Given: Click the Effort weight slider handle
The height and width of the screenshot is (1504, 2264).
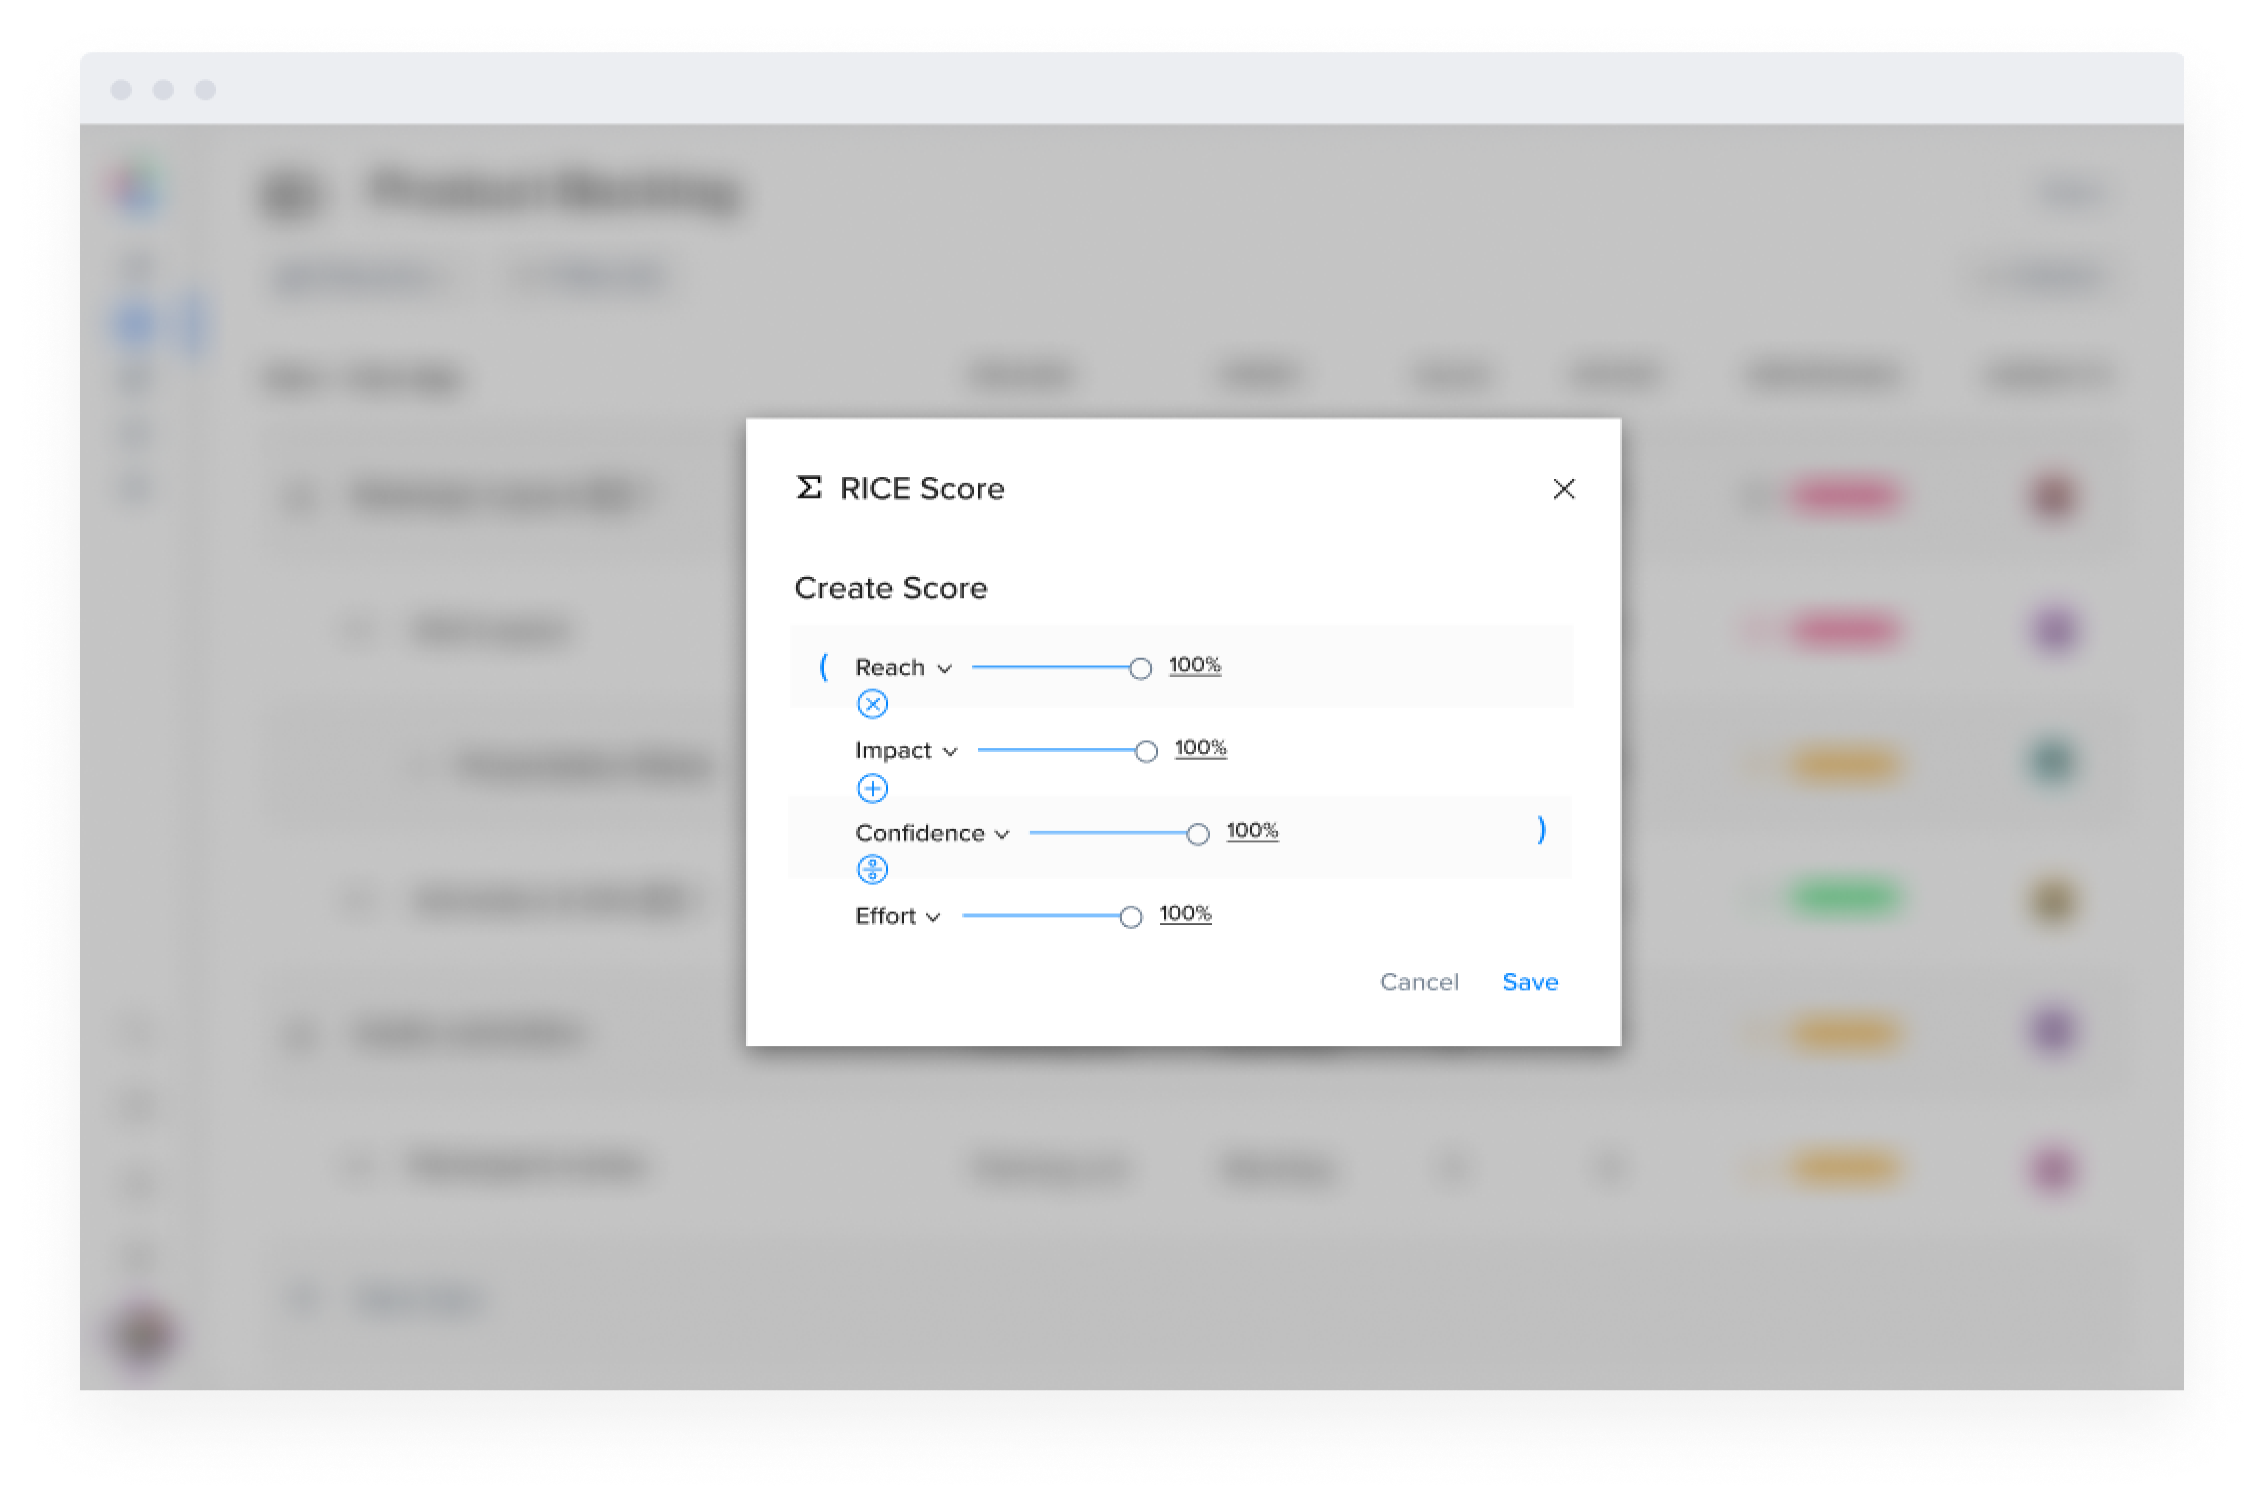Looking at the screenshot, I should coord(1130,917).
